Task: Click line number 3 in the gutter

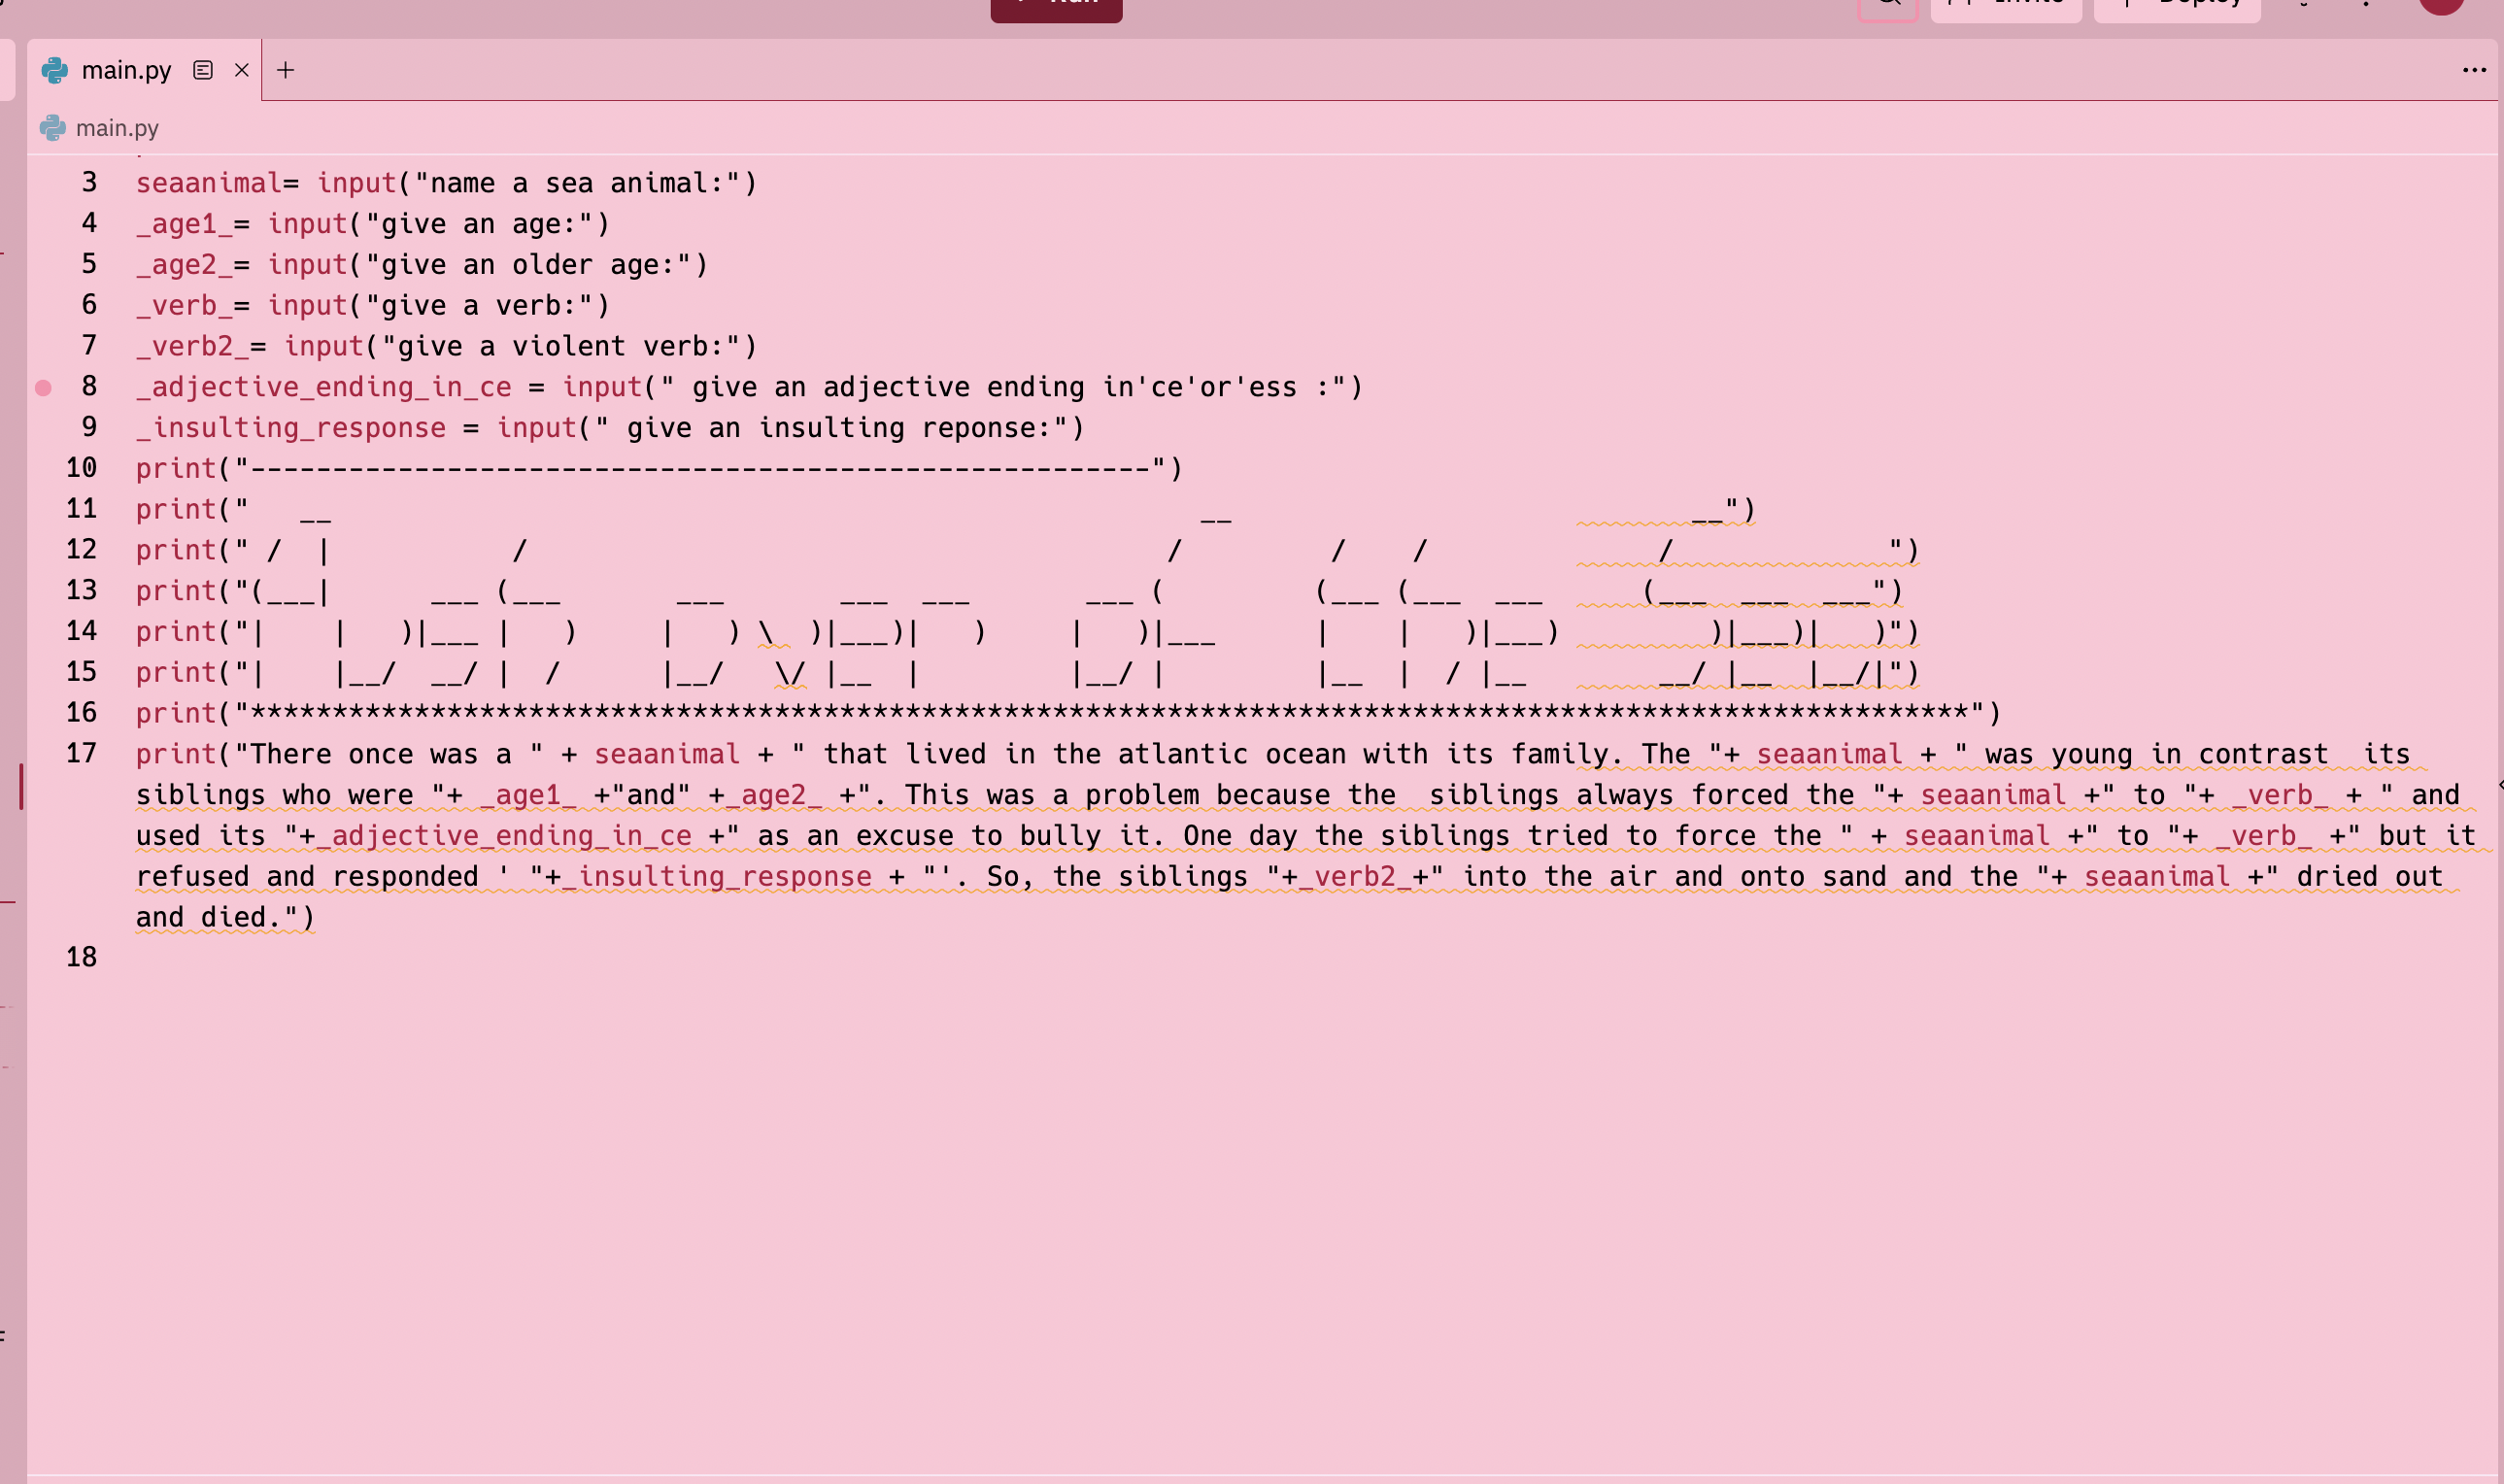Action: coord(89,182)
